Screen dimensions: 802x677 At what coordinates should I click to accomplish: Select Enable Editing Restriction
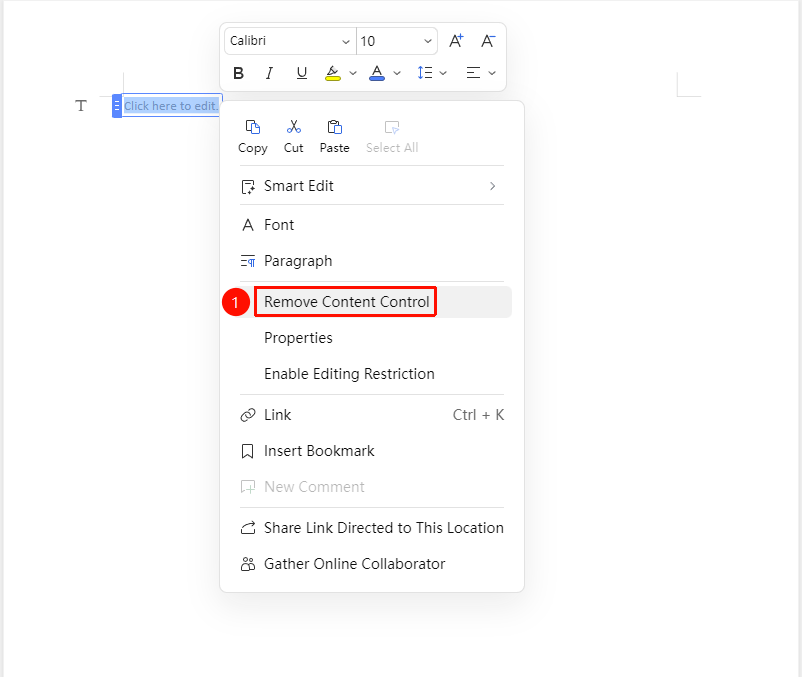tap(372, 374)
